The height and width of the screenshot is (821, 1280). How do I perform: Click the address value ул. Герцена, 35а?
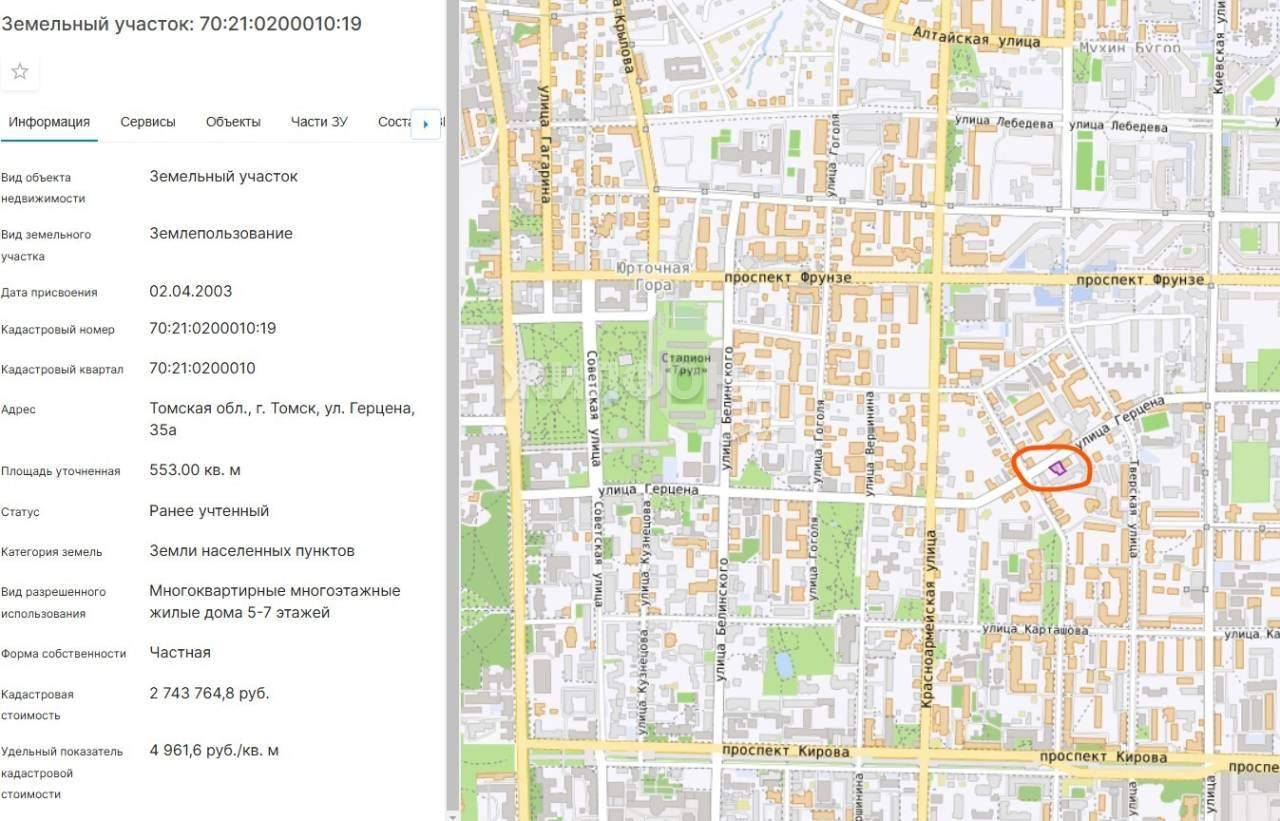click(282, 419)
